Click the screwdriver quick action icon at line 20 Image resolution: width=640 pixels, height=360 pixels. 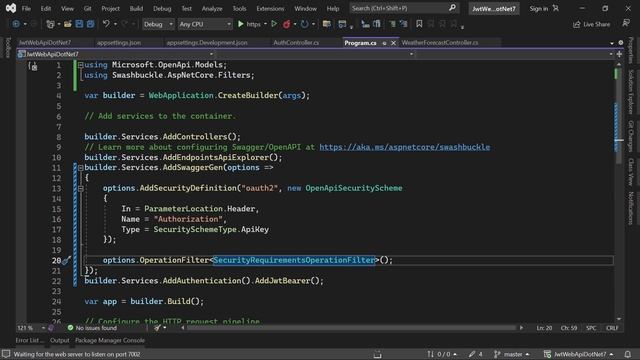[x=67, y=260]
